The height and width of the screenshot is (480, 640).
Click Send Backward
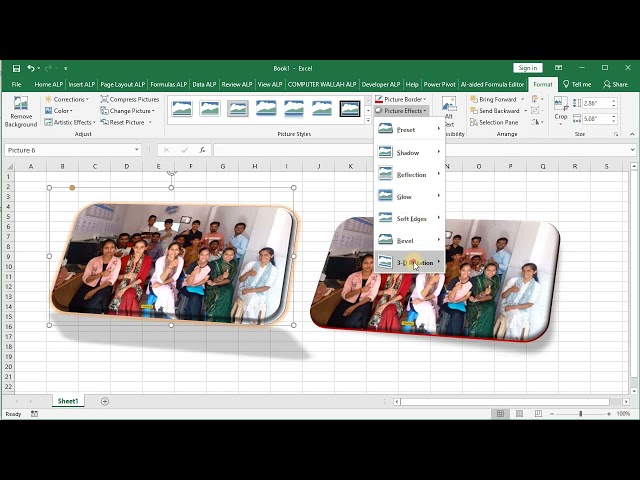pyautogui.click(x=494, y=111)
